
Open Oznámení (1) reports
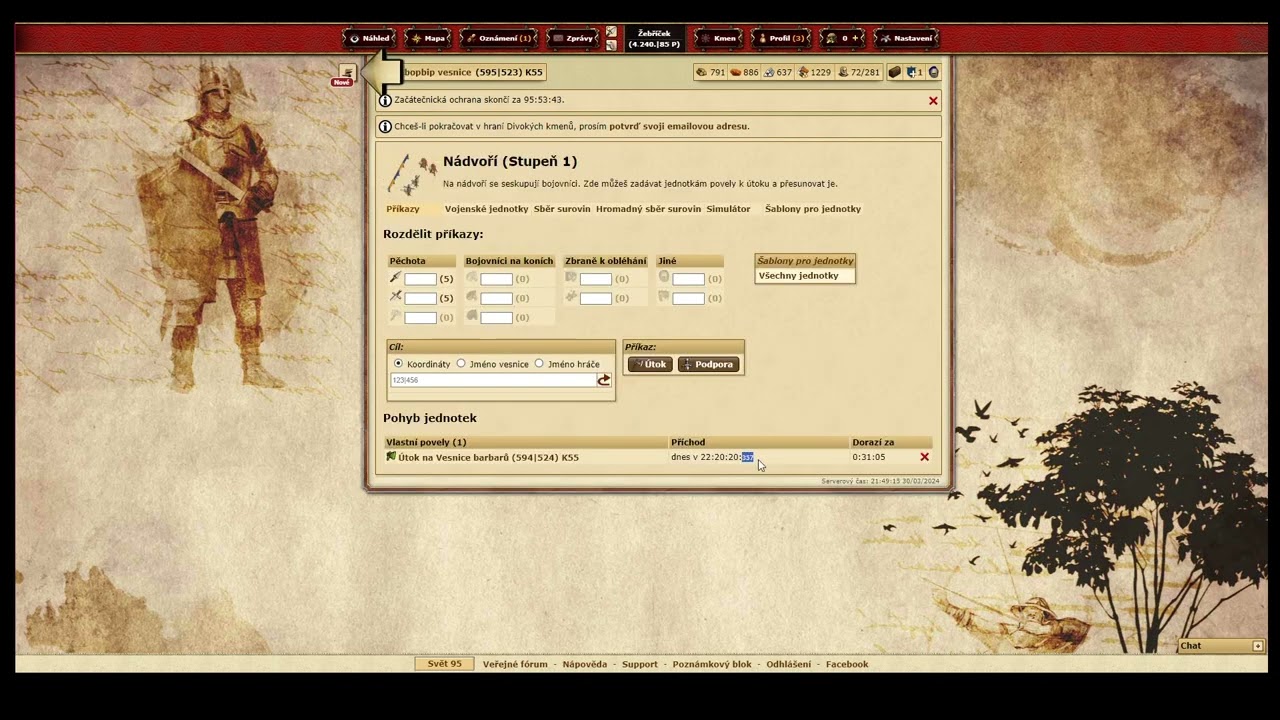coord(498,38)
